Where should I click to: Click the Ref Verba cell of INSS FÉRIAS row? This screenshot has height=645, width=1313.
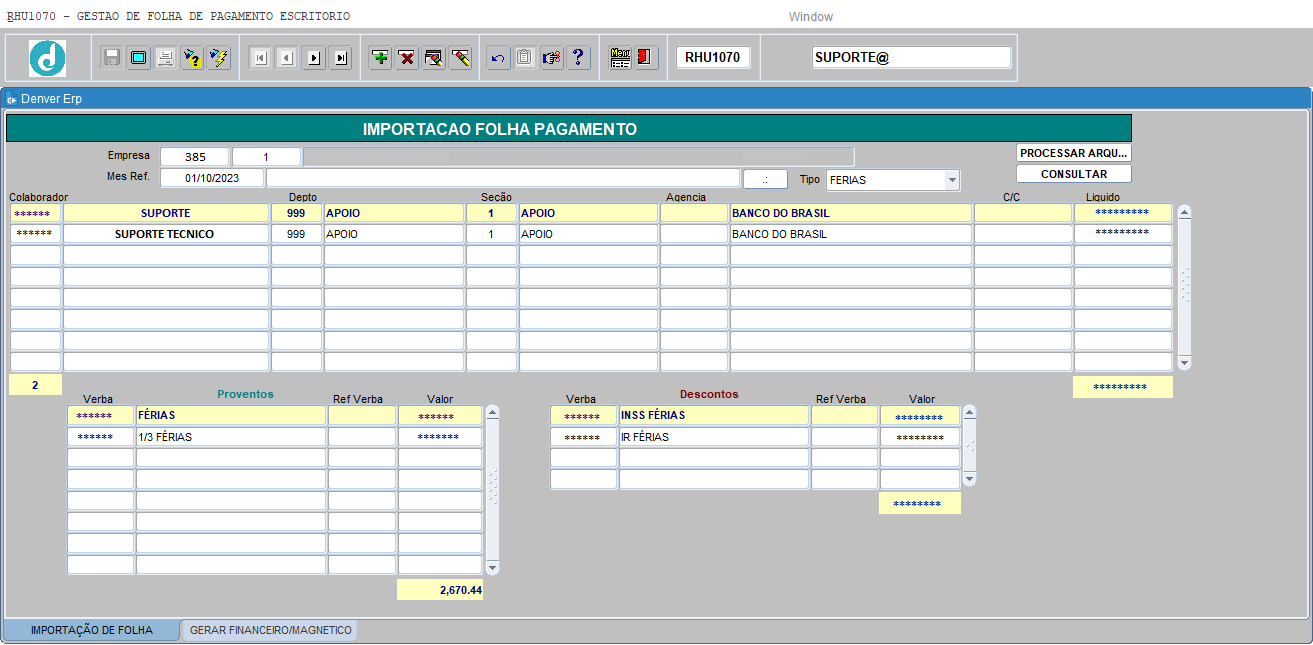tap(844, 415)
